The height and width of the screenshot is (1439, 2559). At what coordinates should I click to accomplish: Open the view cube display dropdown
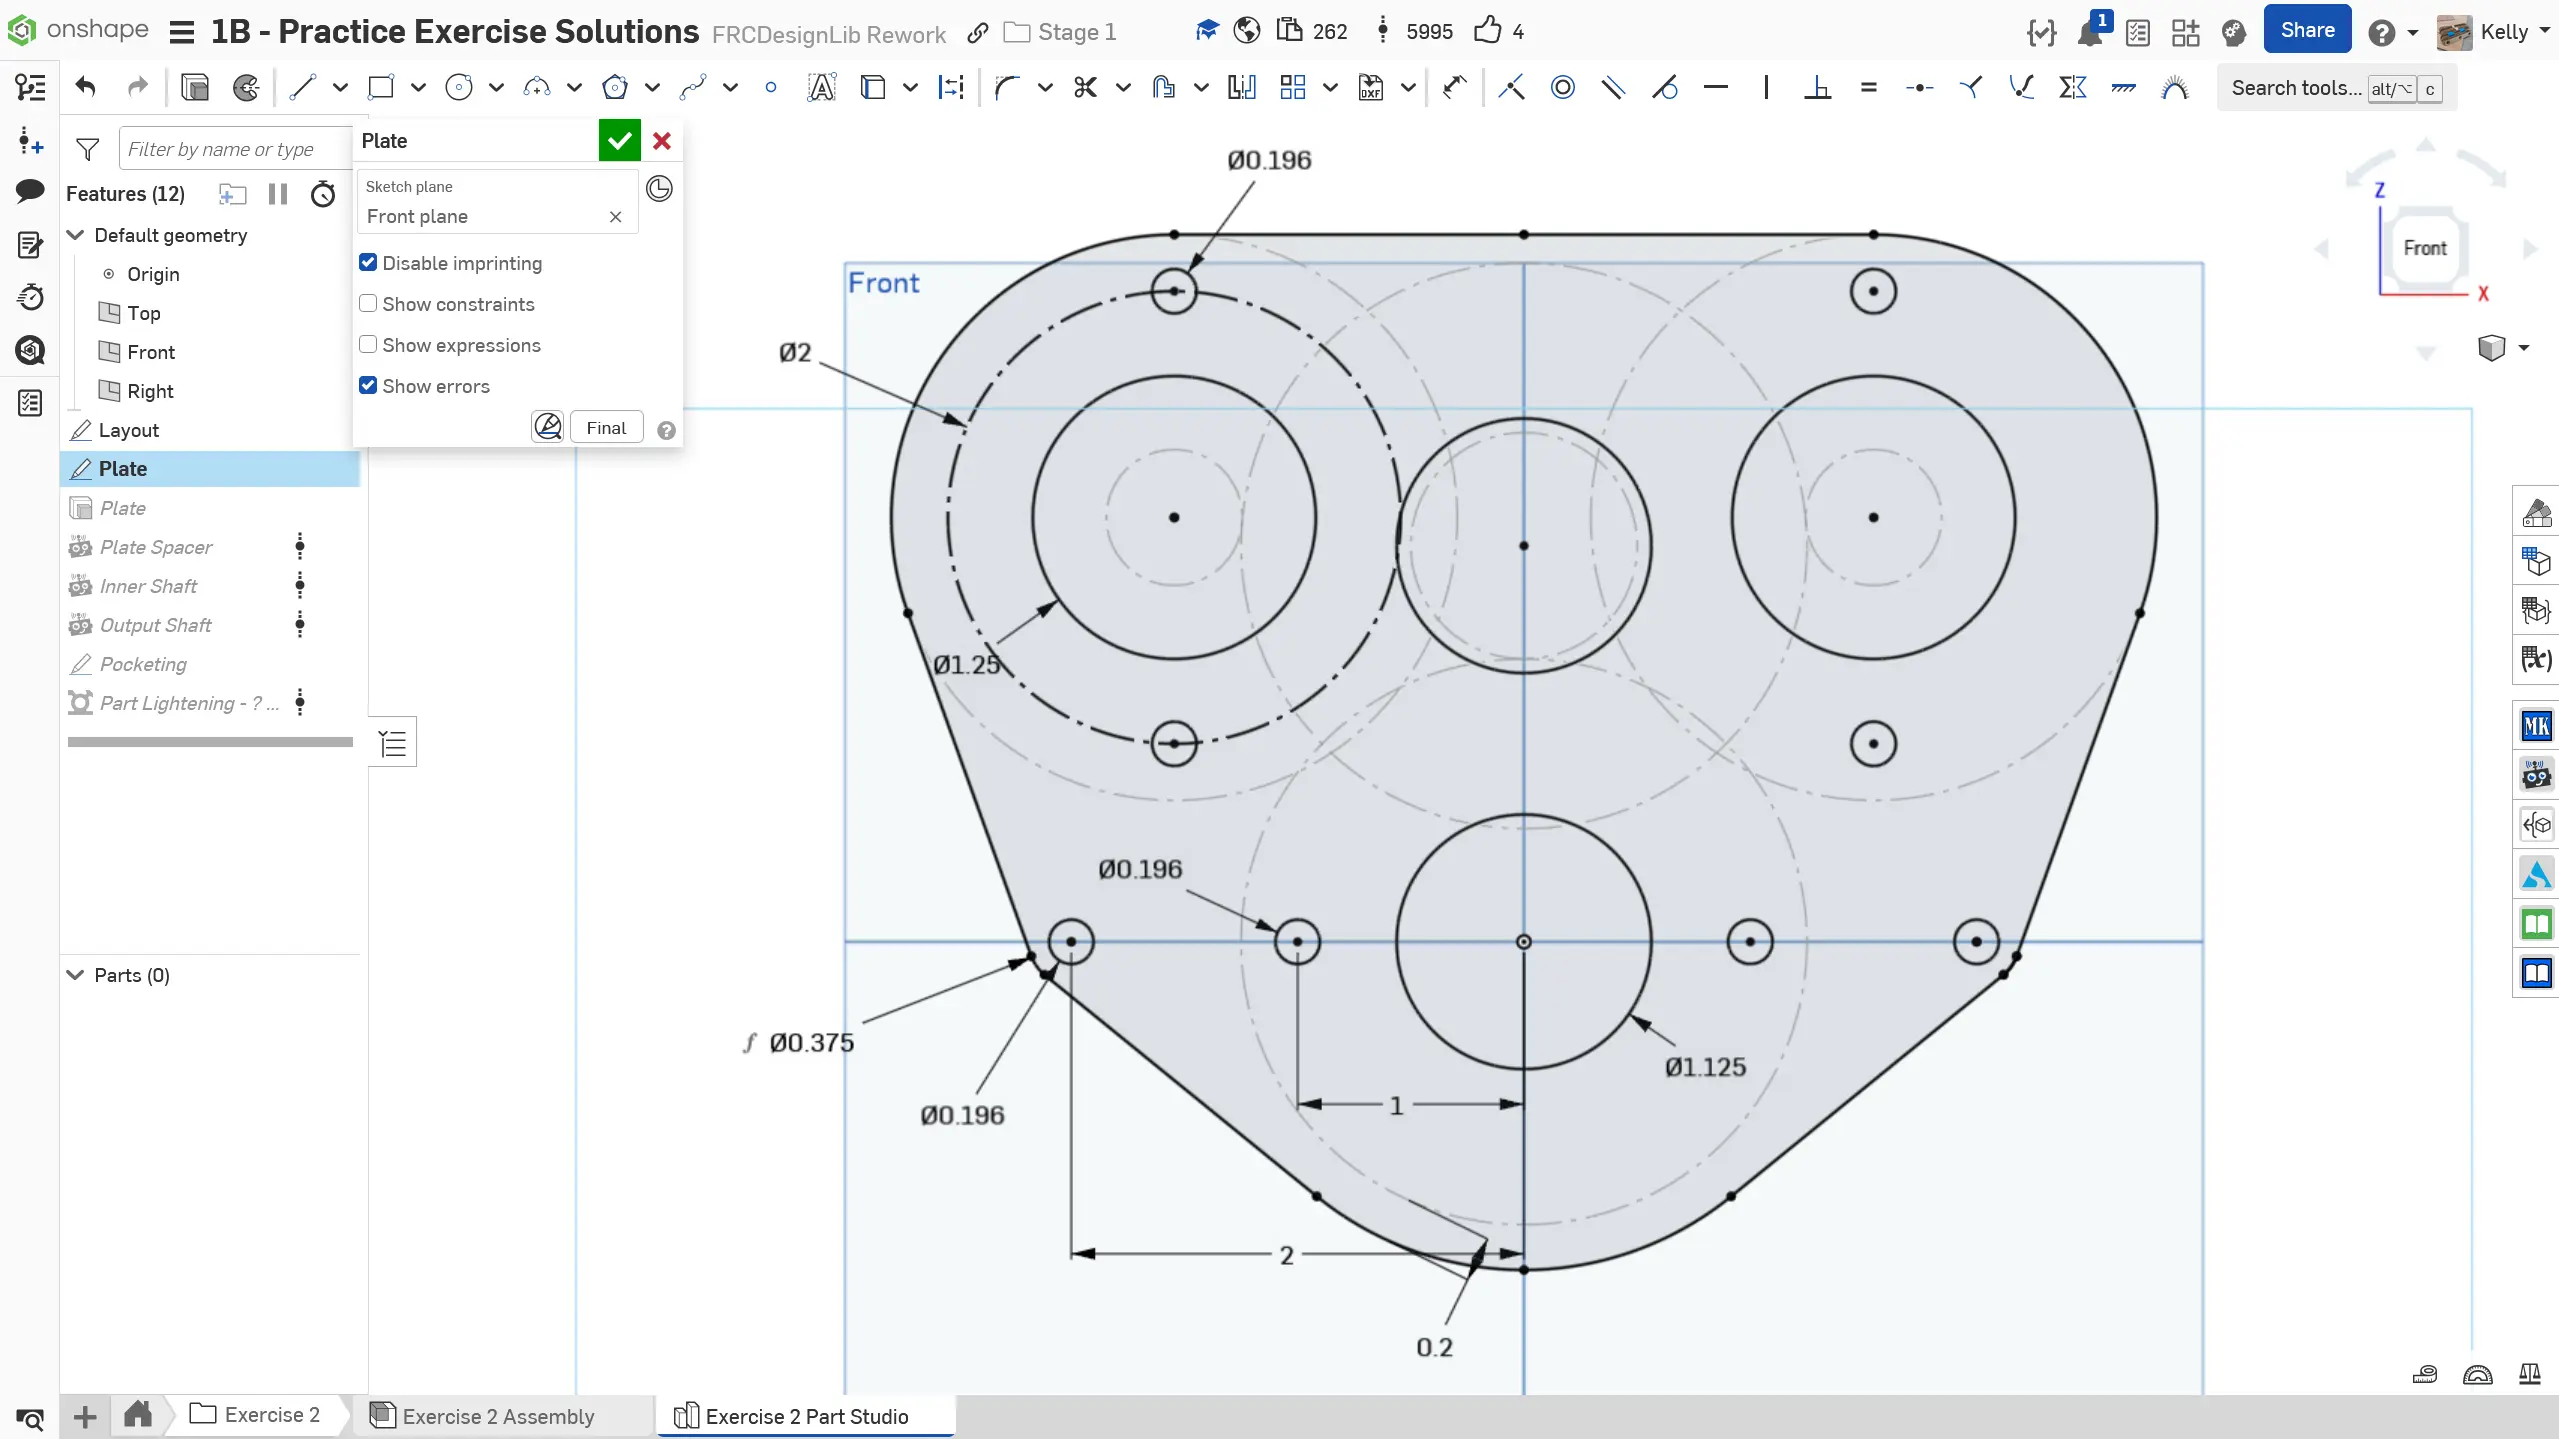tap(2523, 348)
